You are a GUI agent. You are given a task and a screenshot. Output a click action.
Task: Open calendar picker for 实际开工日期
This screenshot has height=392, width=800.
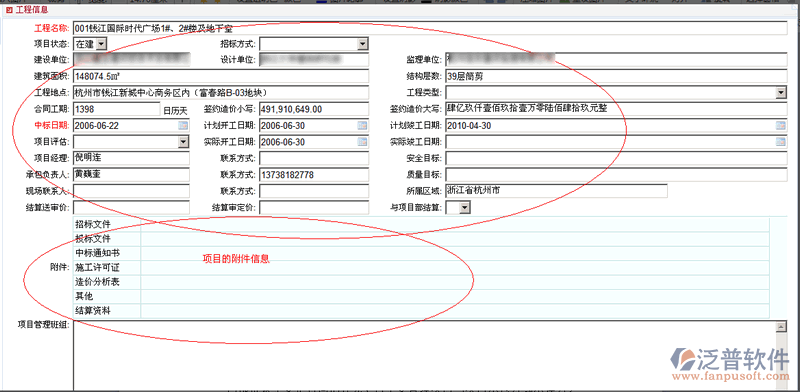(x=362, y=142)
